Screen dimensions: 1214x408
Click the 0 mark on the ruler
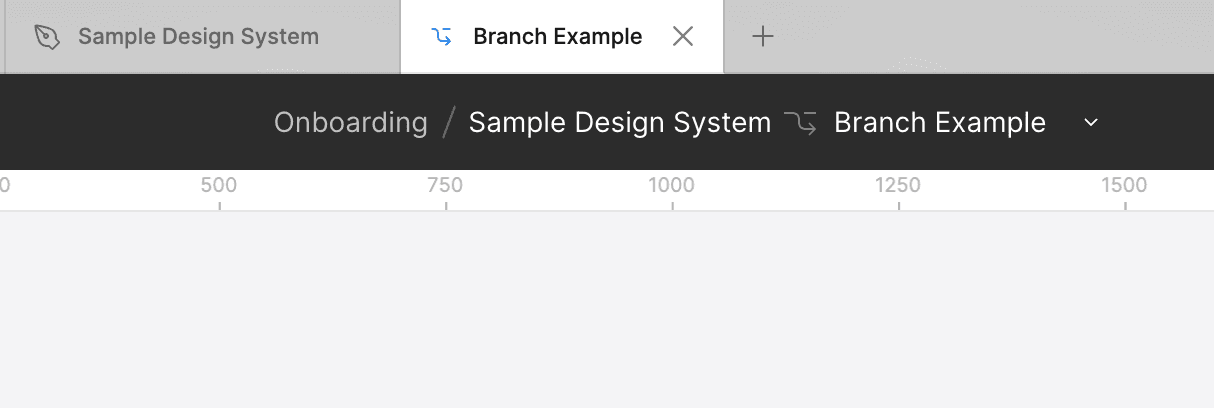click(4, 185)
